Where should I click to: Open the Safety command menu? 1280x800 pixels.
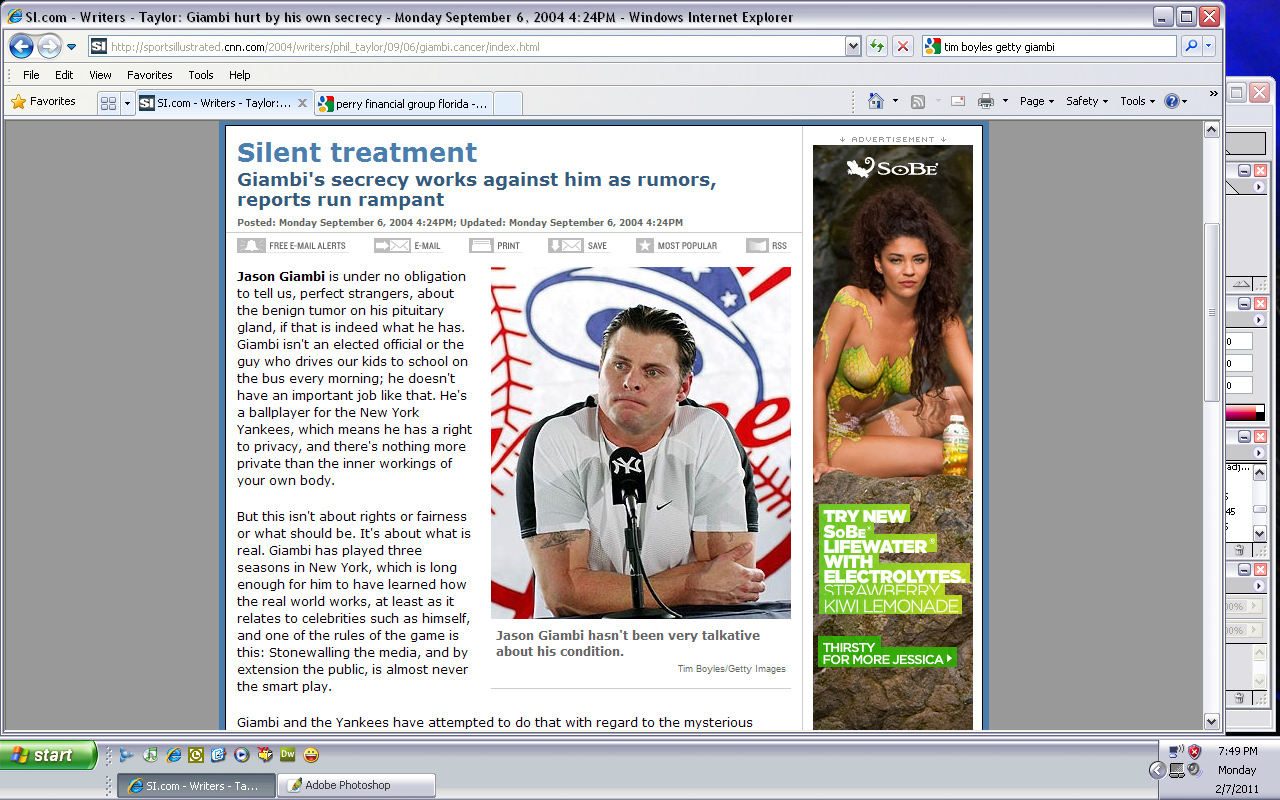(1087, 101)
